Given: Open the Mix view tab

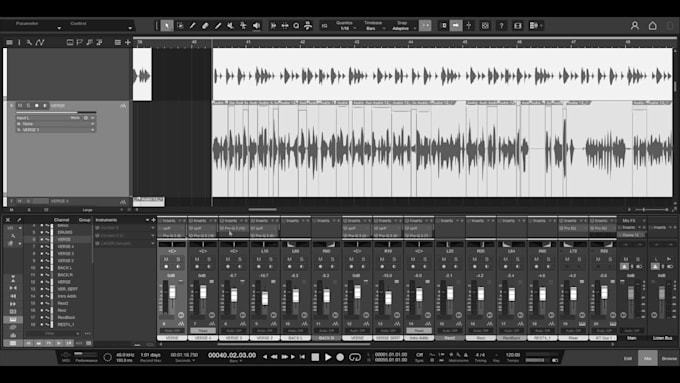Looking at the screenshot, I should coord(648,358).
